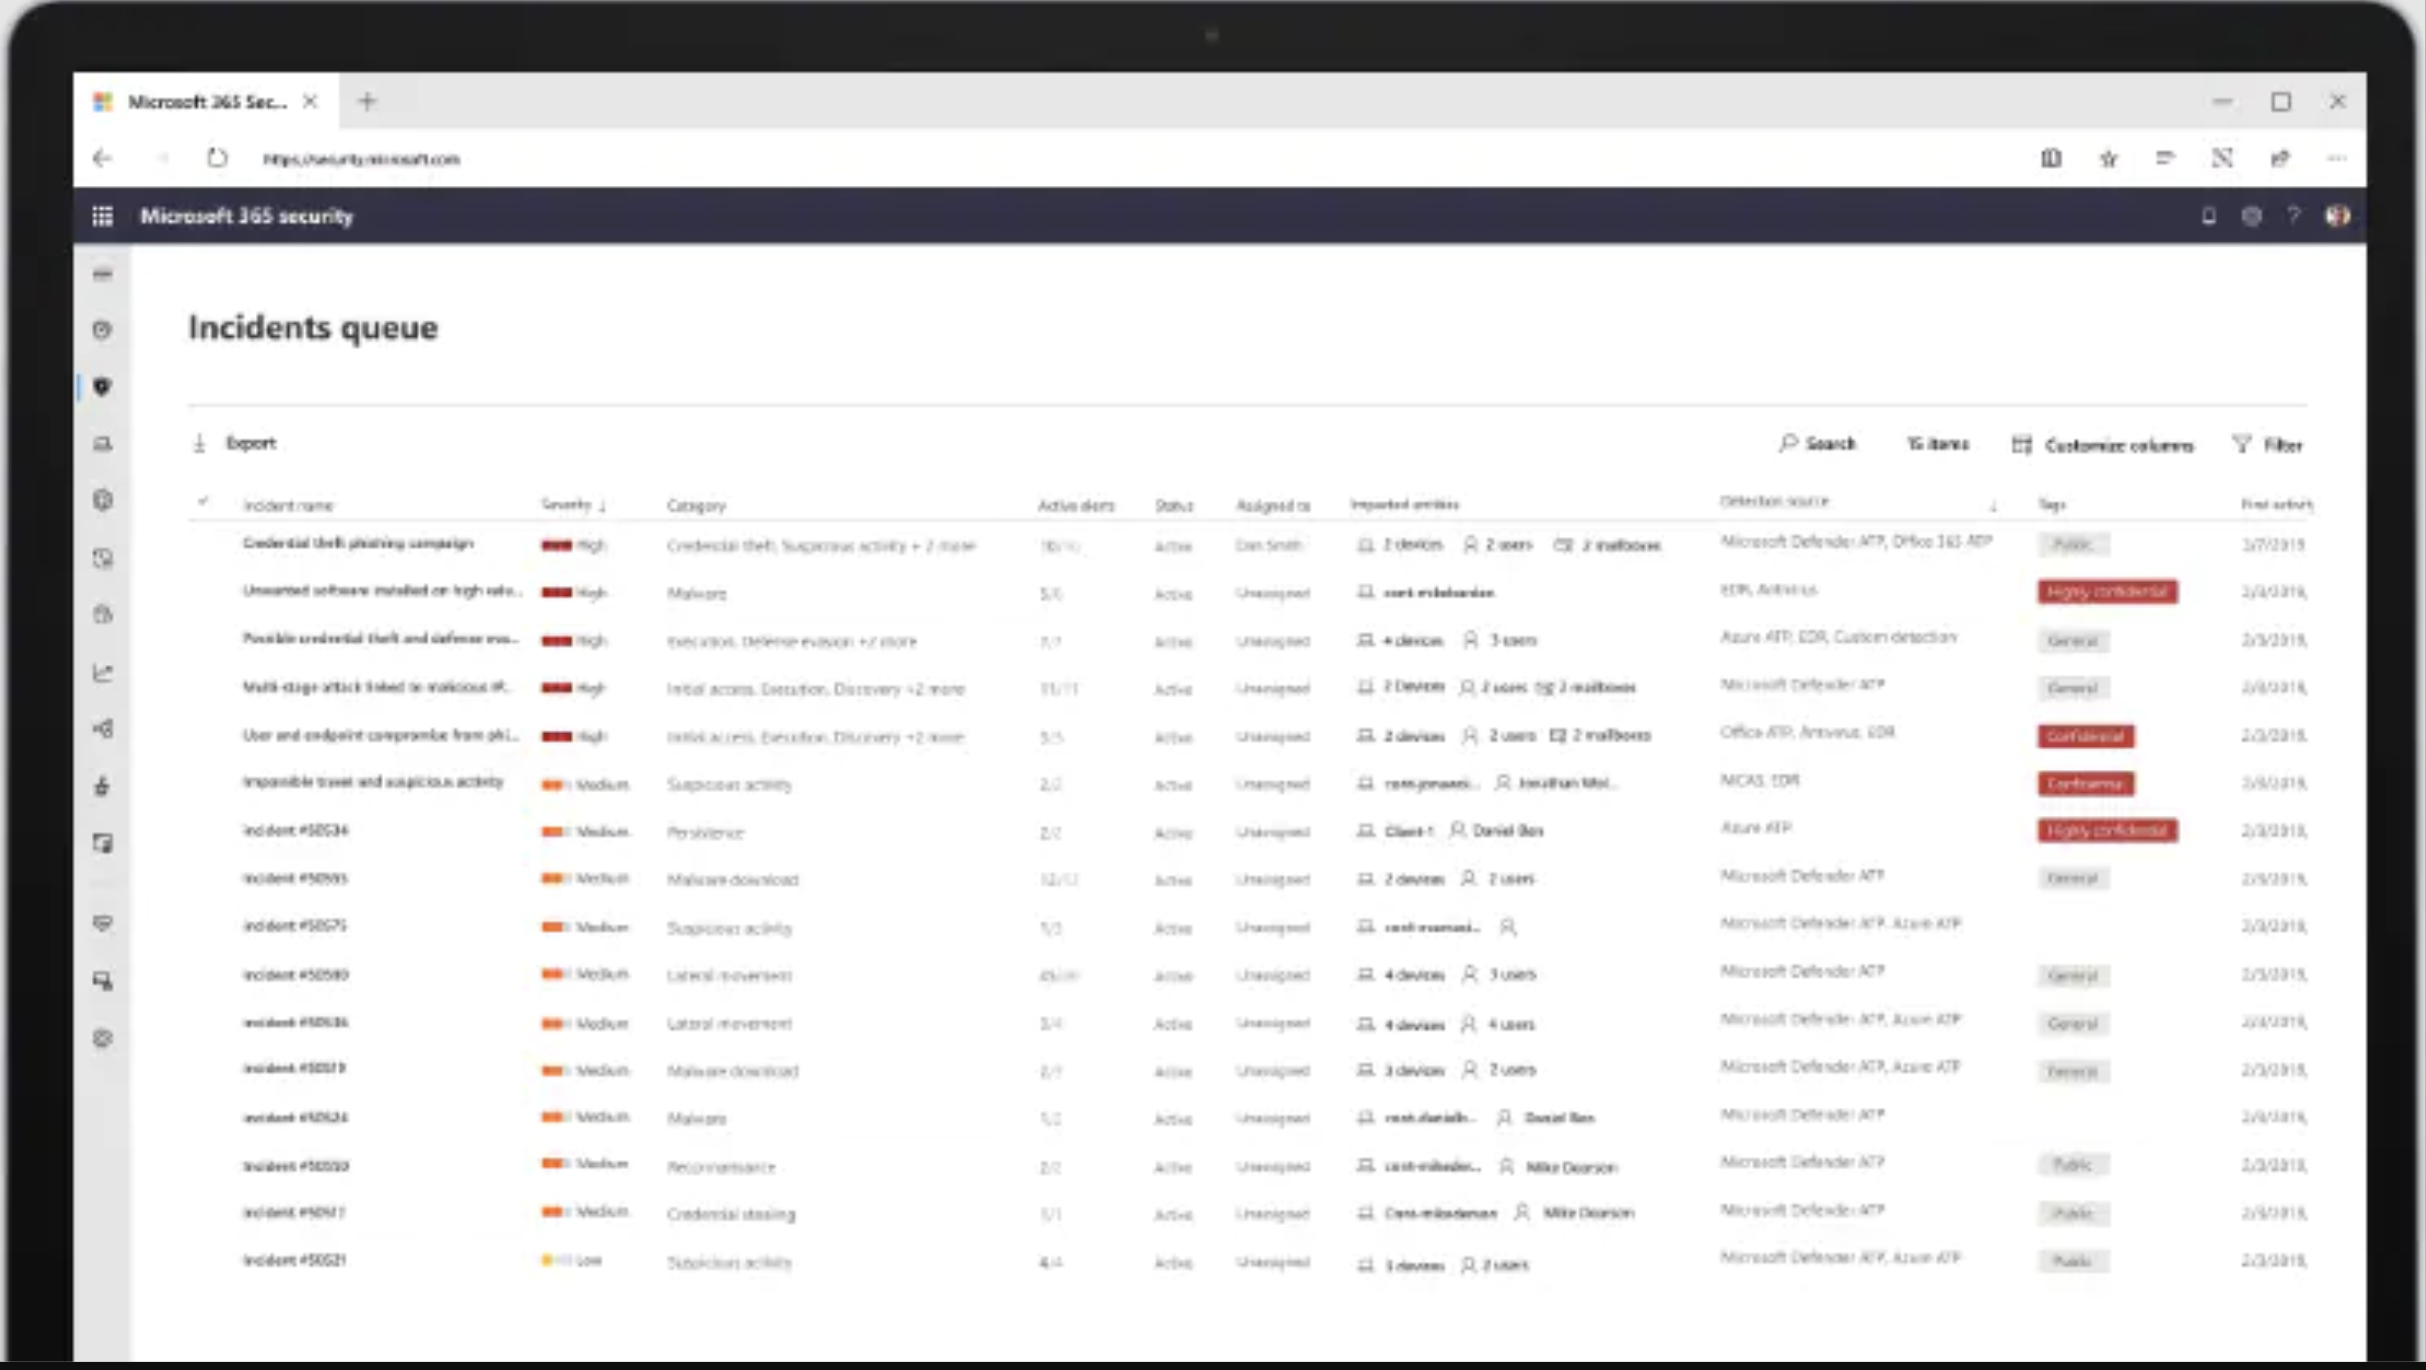The image size is (2426, 1370).
Task: Click the address bar URL field
Action: click(361, 159)
